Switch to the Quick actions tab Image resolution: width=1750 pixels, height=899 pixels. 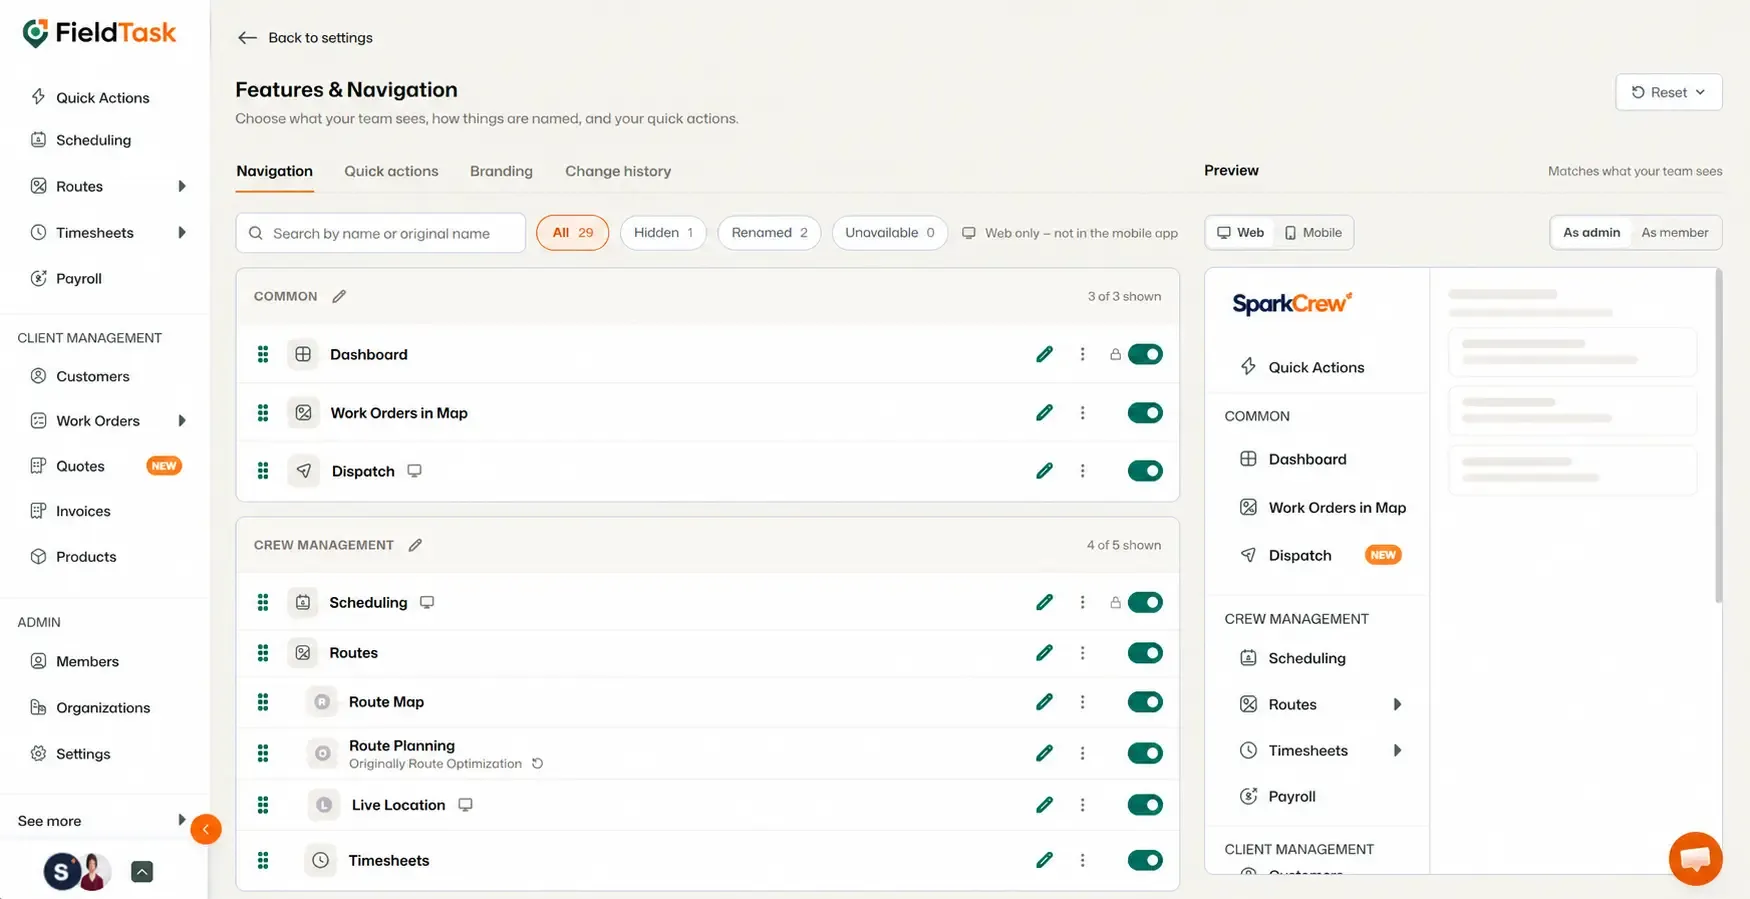coord(391,171)
